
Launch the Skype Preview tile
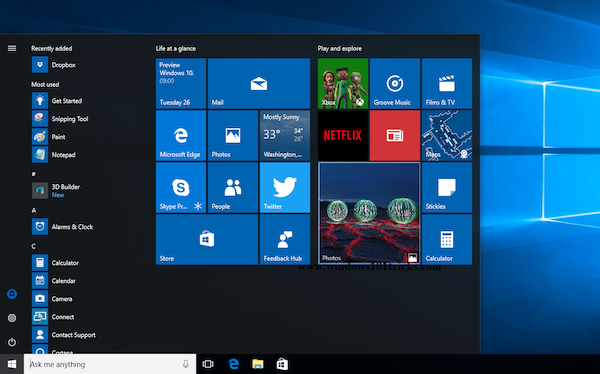coord(181,188)
